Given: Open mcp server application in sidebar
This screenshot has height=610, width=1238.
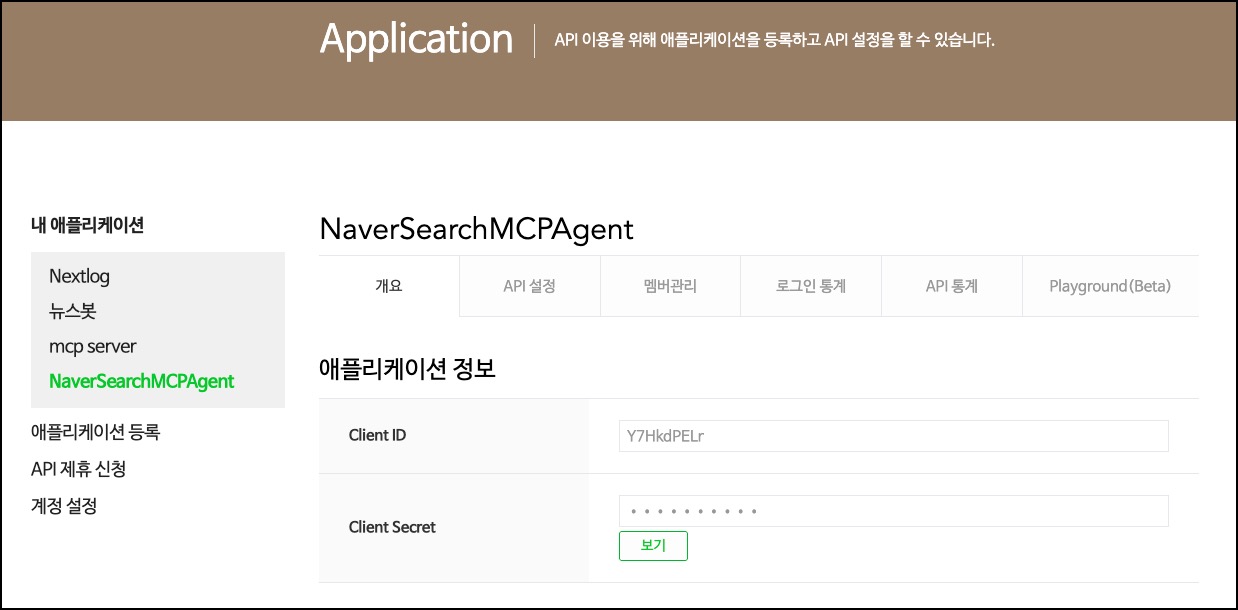Looking at the screenshot, I should pos(92,346).
